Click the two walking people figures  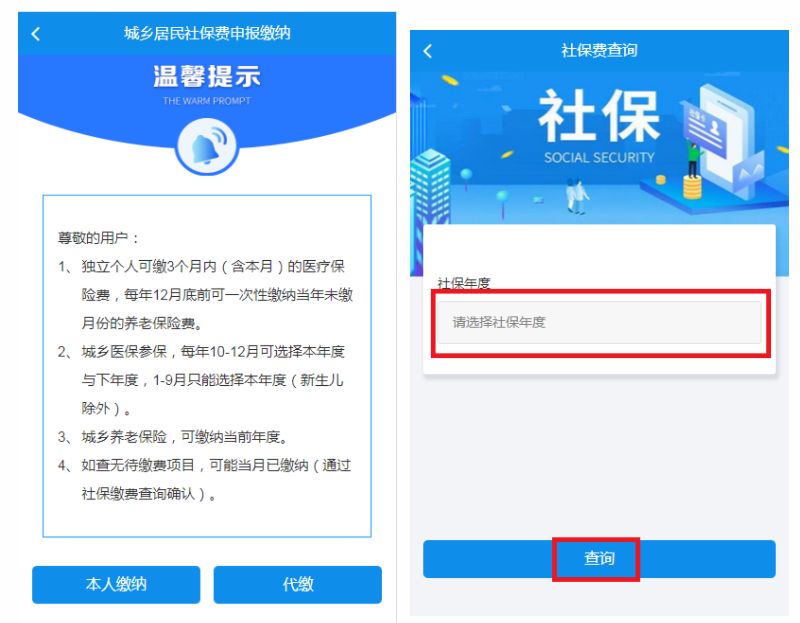[x=578, y=196]
